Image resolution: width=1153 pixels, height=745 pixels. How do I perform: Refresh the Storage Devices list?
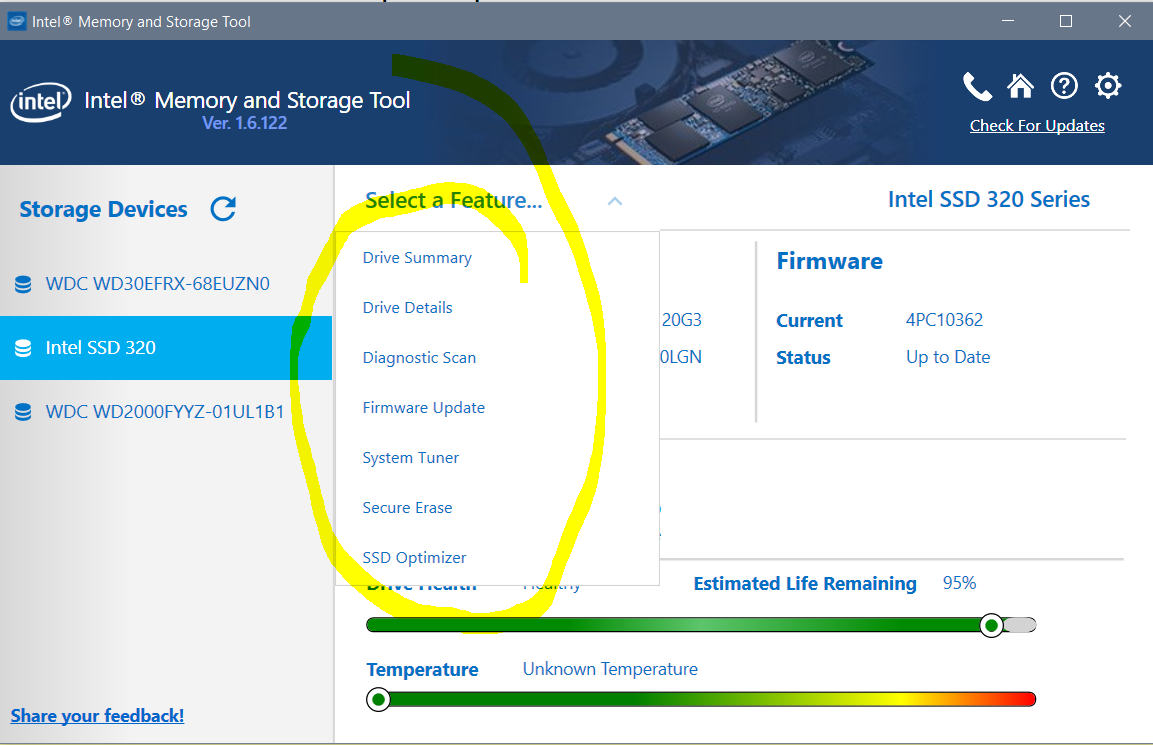click(x=224, y=209)
